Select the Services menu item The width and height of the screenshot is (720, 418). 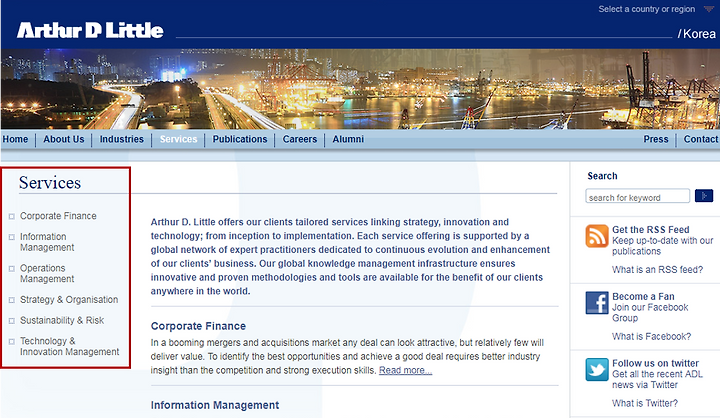(x=178, y=139)
